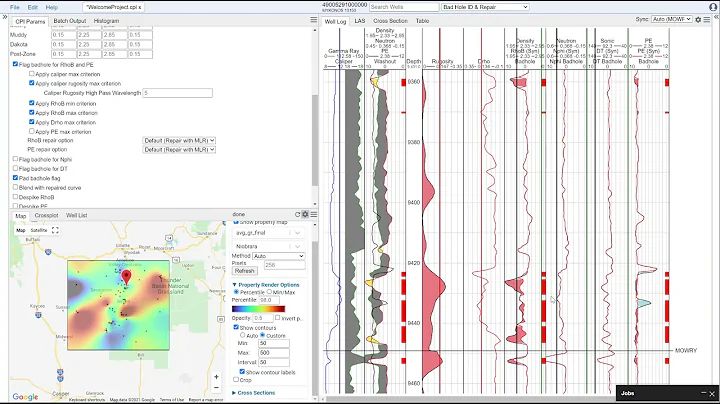
Task: Expand the left sidebar with double-chevron icon
Action: [5, 17]
